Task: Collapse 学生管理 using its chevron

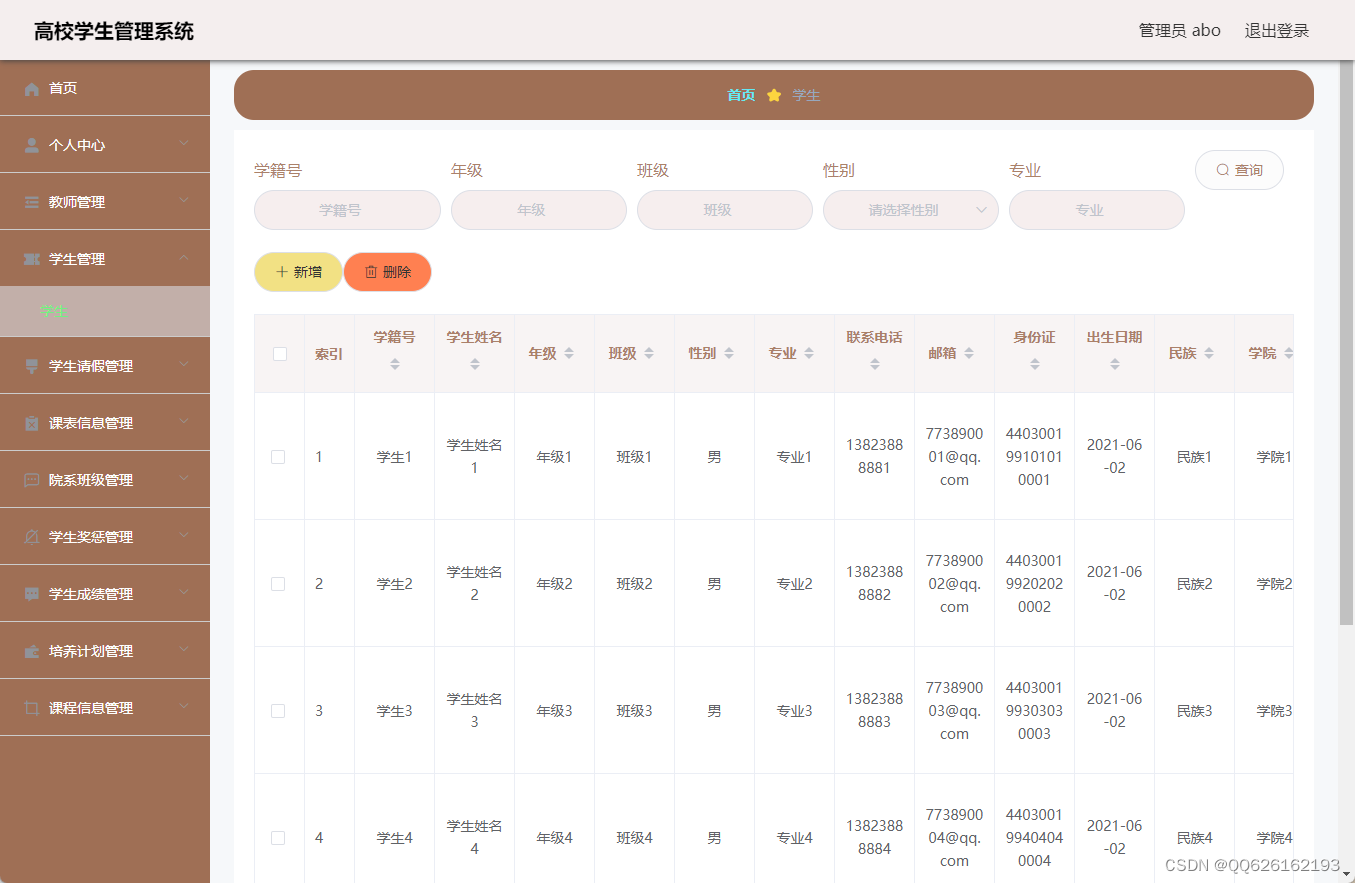Action: [x=184, y=258]
